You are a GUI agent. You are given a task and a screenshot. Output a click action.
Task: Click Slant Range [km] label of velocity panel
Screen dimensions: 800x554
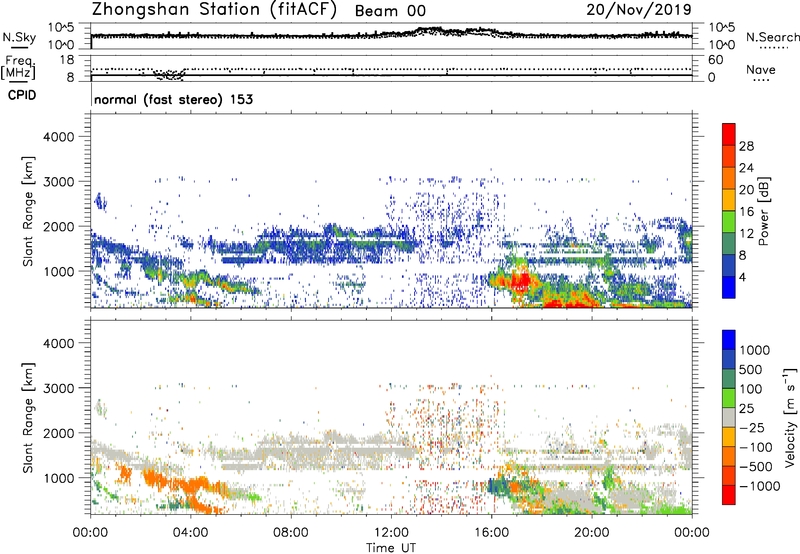[28, 418]
